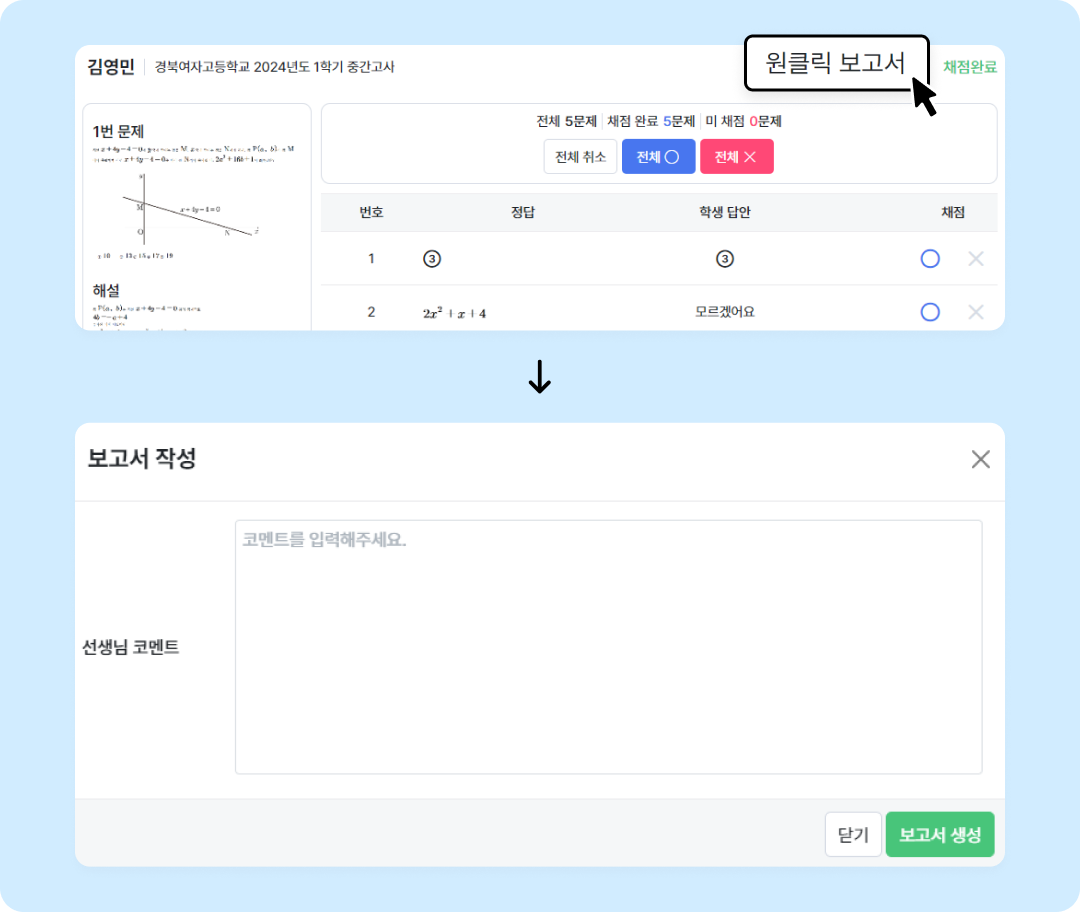This screenshot has height=912, width=1080.
Task: Click the student name 김영민
Action: coord(111,67)
